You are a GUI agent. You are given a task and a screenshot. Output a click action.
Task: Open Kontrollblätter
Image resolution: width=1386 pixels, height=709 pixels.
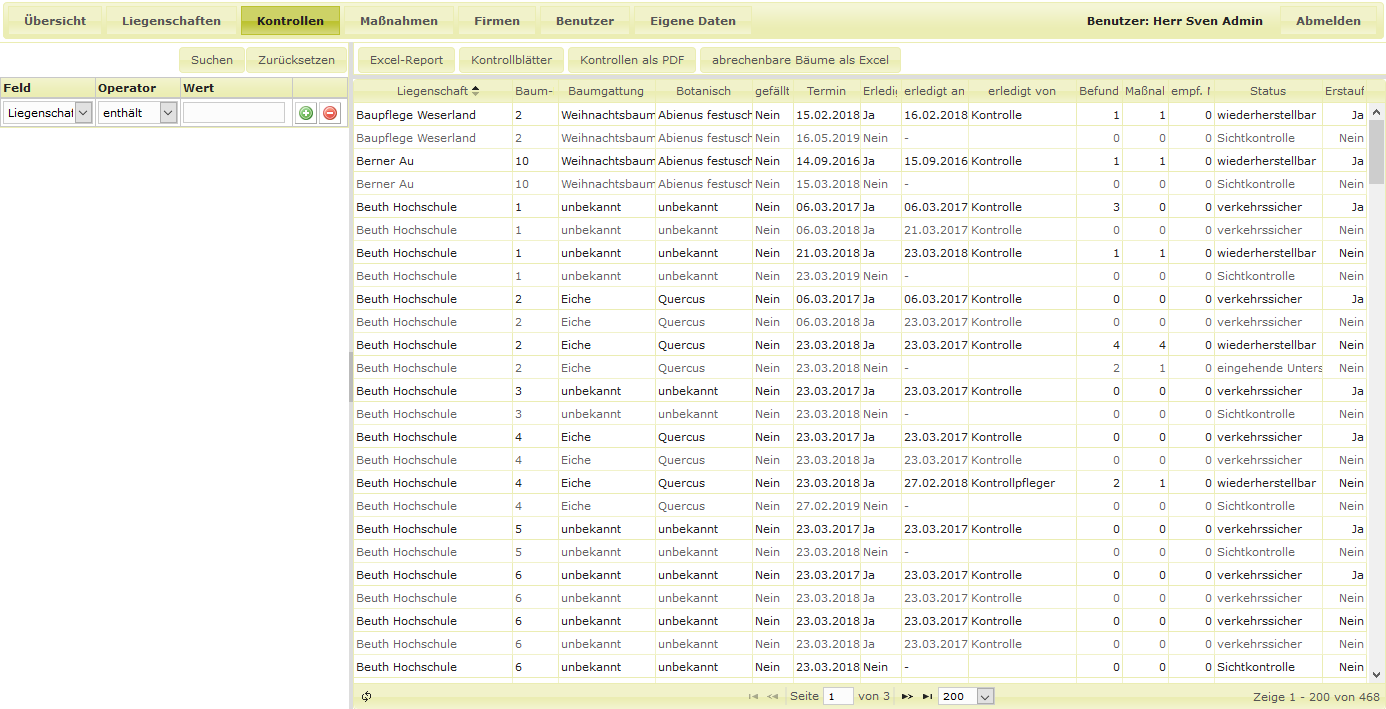[511, 60]
